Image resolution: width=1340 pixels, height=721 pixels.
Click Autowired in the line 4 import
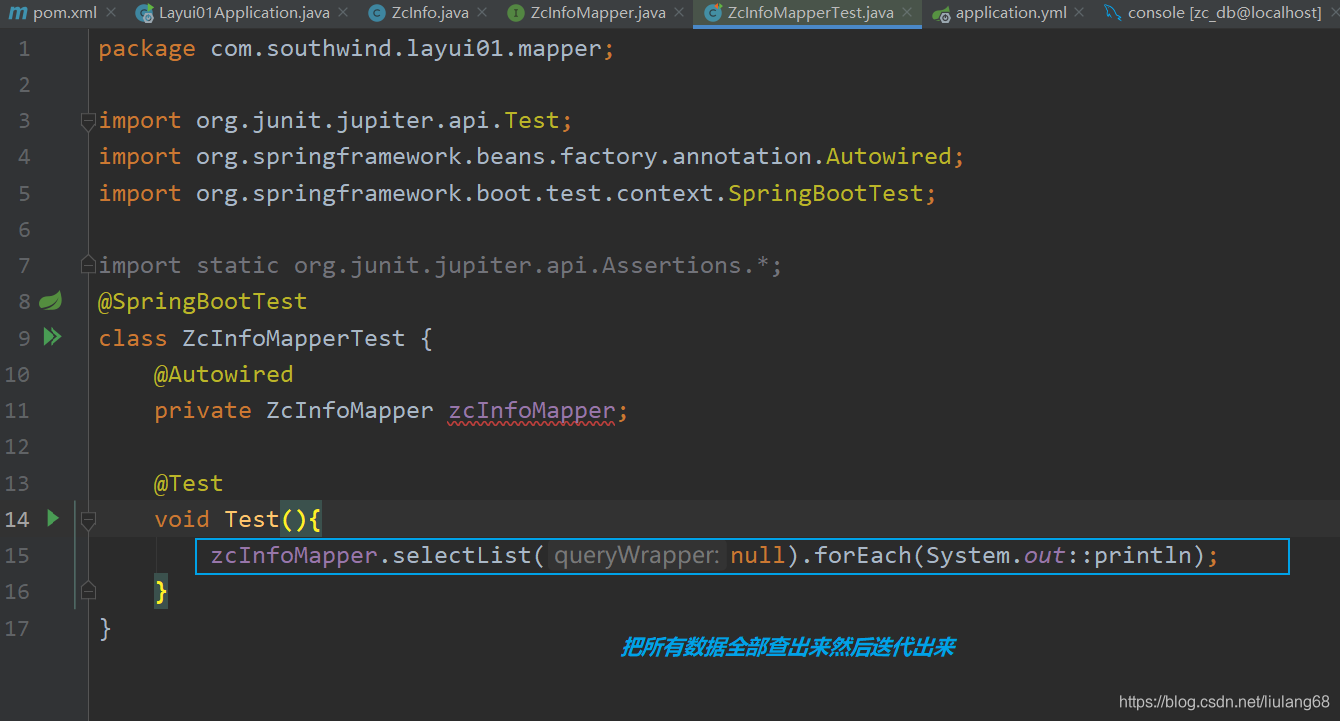point(889,156)
